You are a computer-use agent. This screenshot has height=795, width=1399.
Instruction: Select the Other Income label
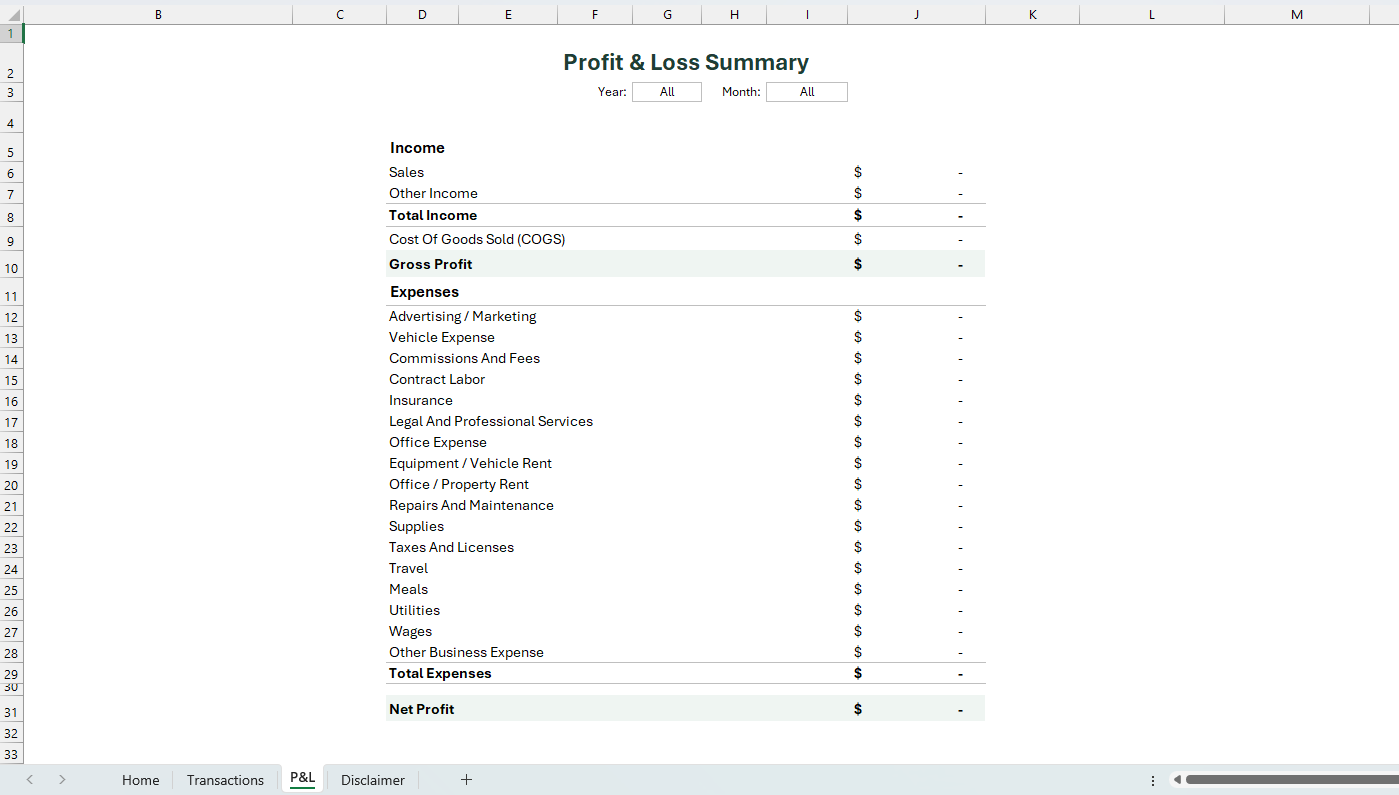click(x=433, y=193)
